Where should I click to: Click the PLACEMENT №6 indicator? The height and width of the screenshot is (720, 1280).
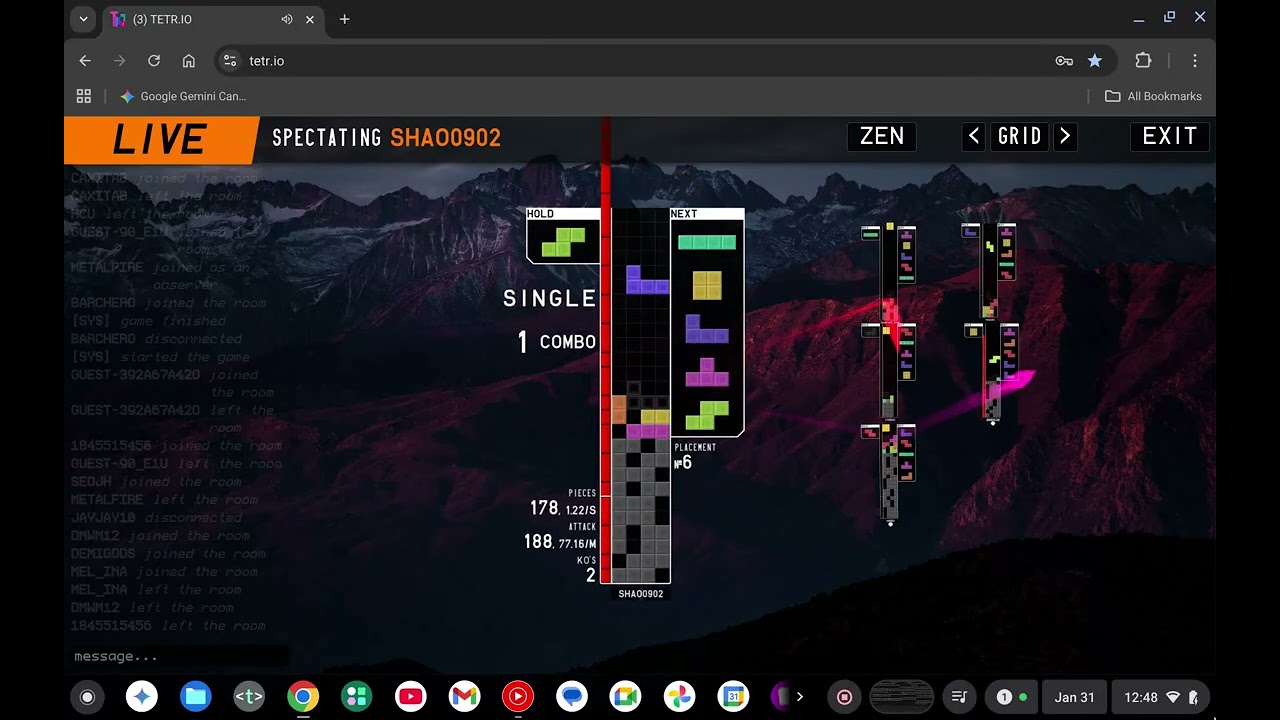click(x=695, y=456)
